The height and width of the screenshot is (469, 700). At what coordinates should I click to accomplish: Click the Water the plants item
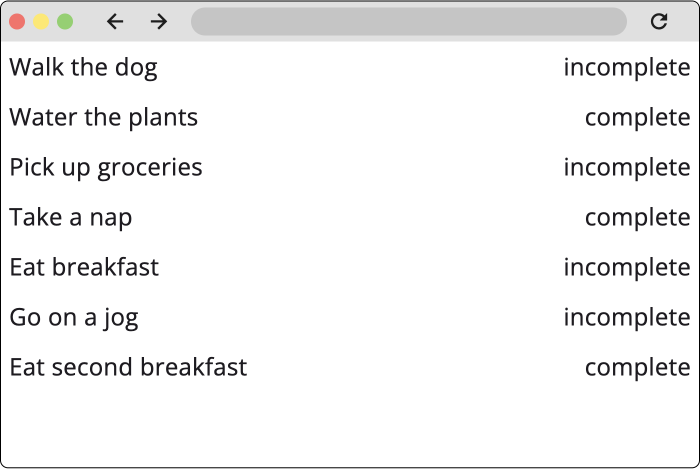(104, 117)
